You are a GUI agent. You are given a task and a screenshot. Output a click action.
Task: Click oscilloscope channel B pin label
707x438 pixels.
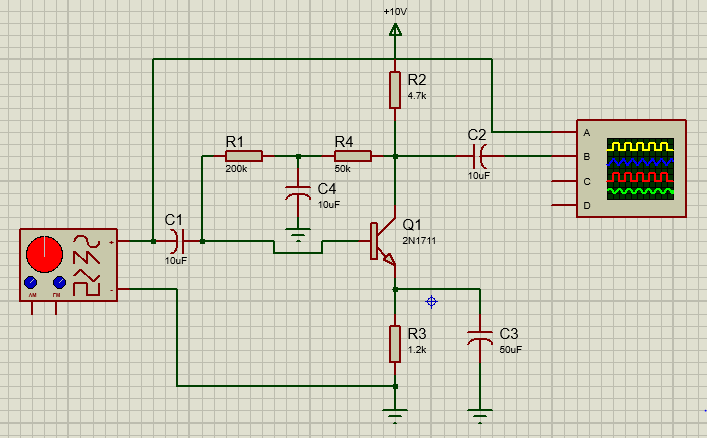(587, 157)
